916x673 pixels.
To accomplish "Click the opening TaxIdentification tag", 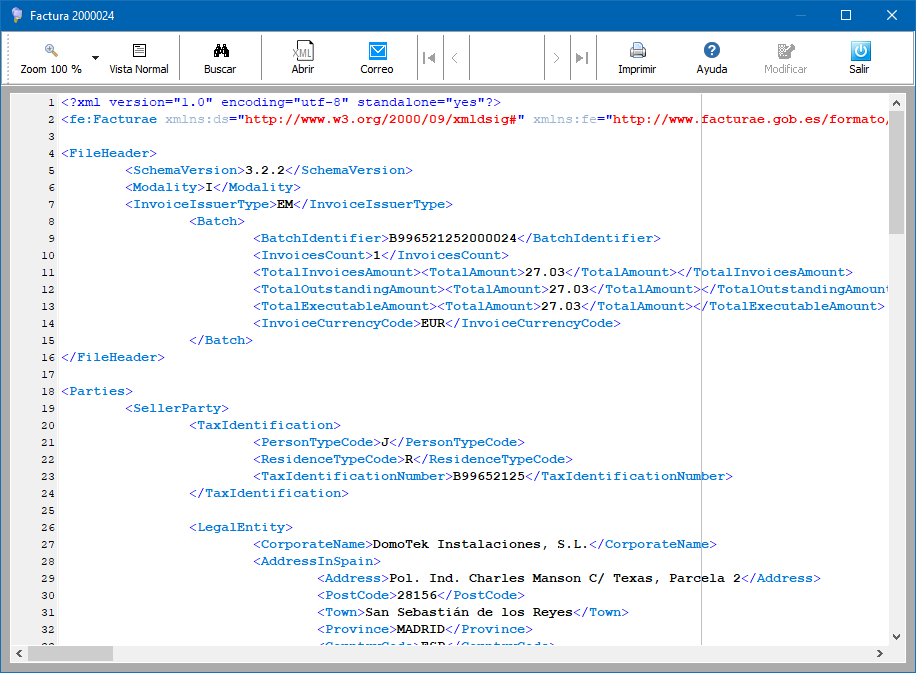I will 265,425.
